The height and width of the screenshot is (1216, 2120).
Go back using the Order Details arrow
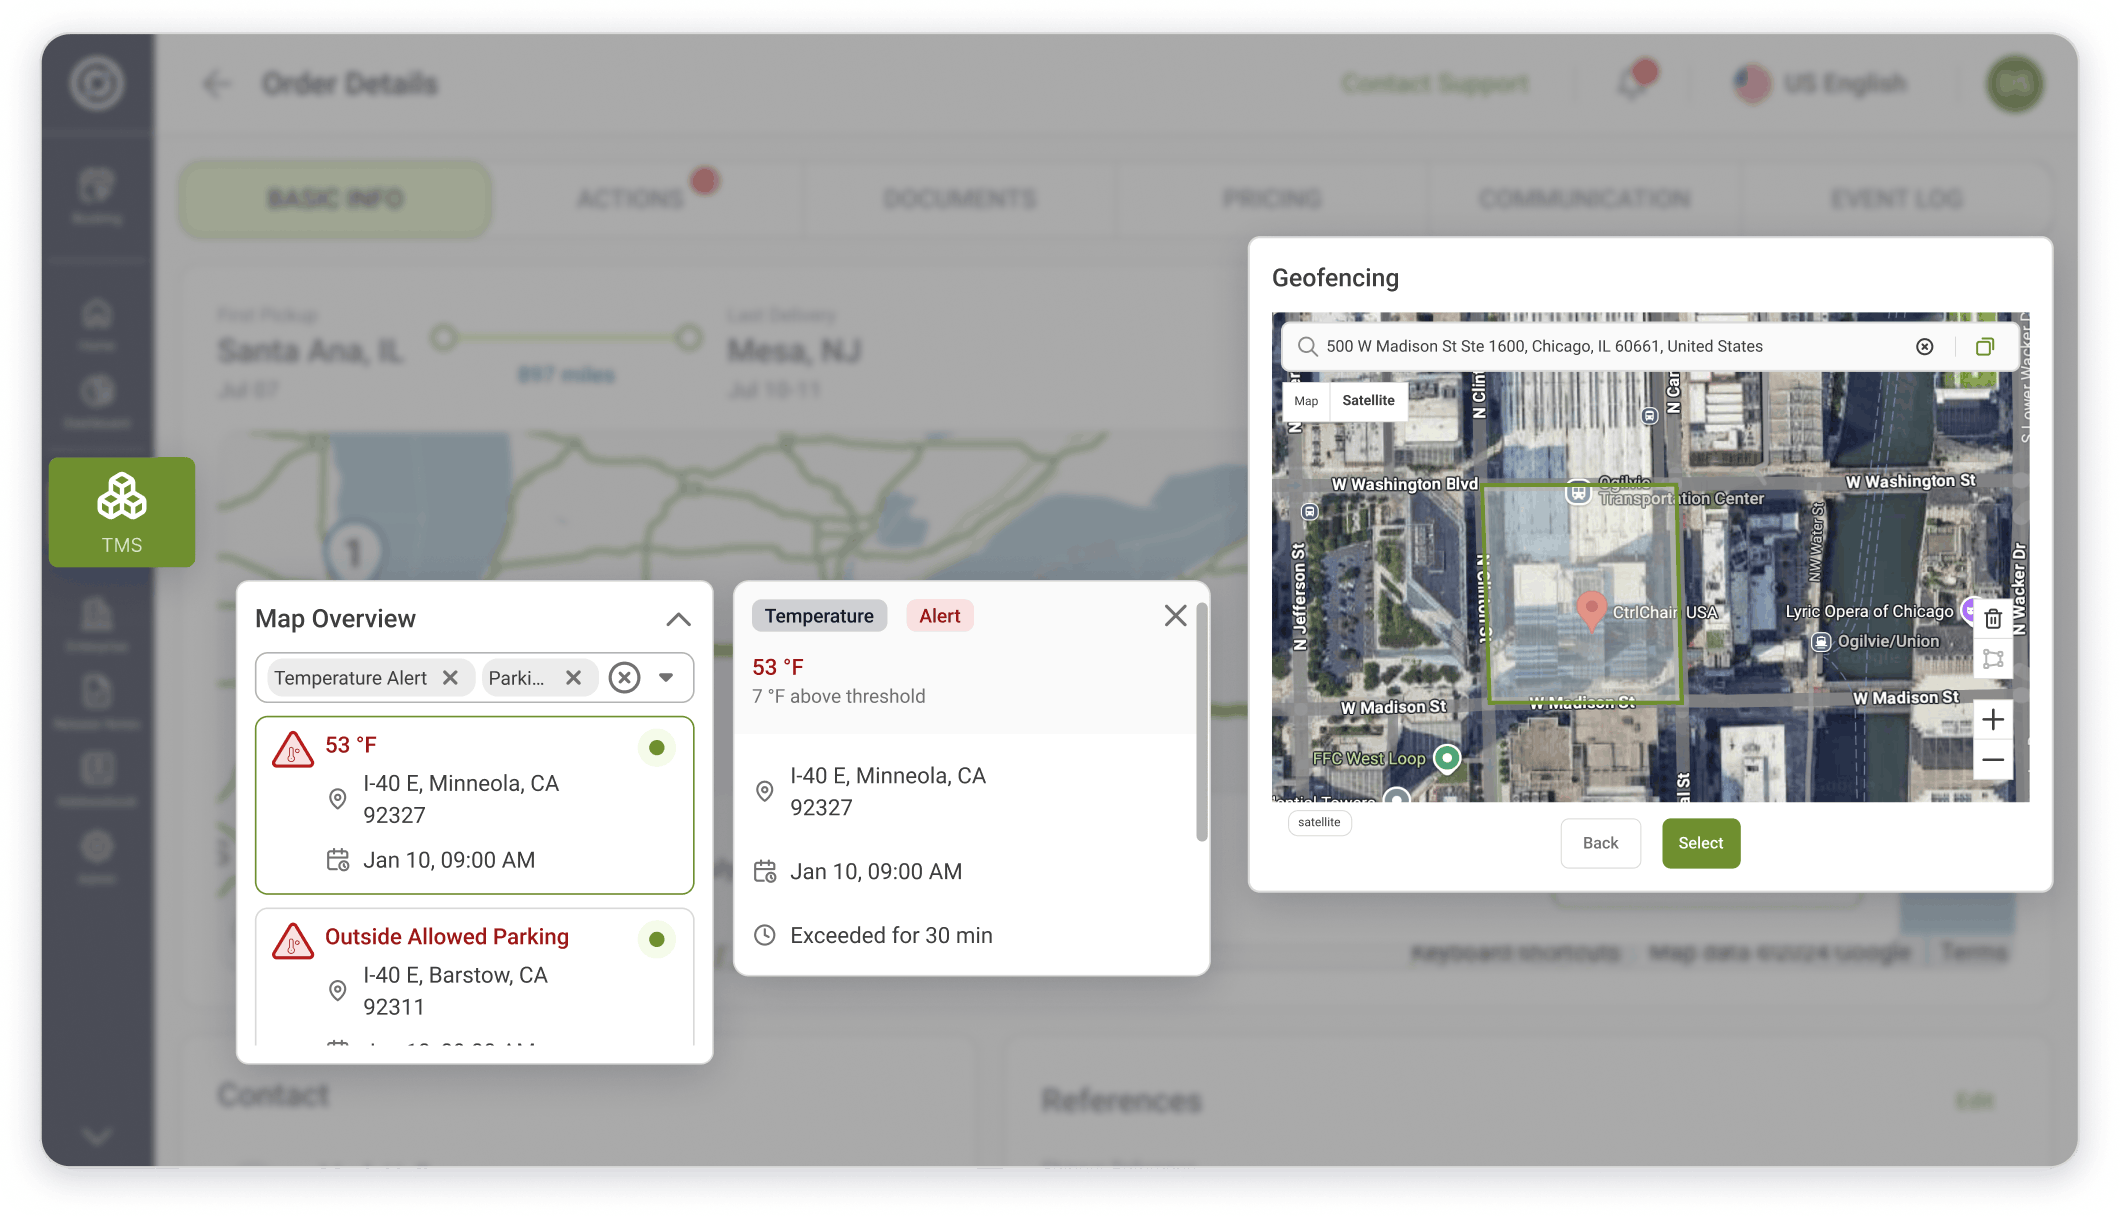[216, 84]
